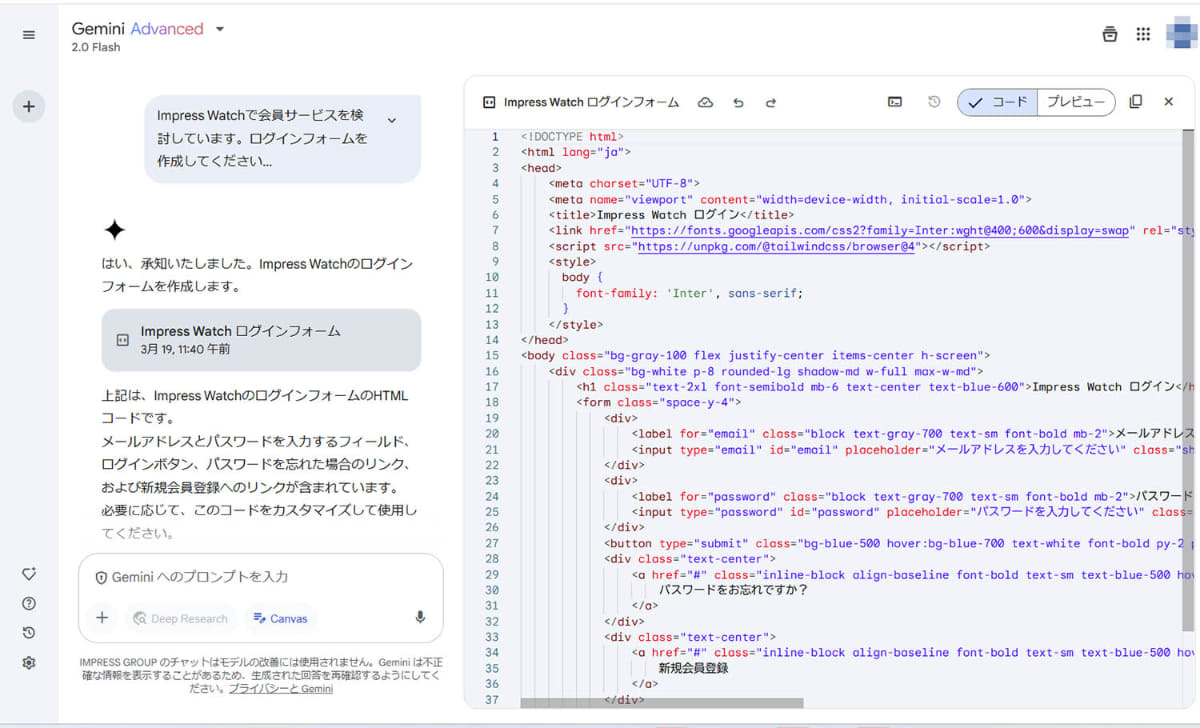Click the microphone icon for voice input
This screenshot has height=728, width=1200.
420,618
